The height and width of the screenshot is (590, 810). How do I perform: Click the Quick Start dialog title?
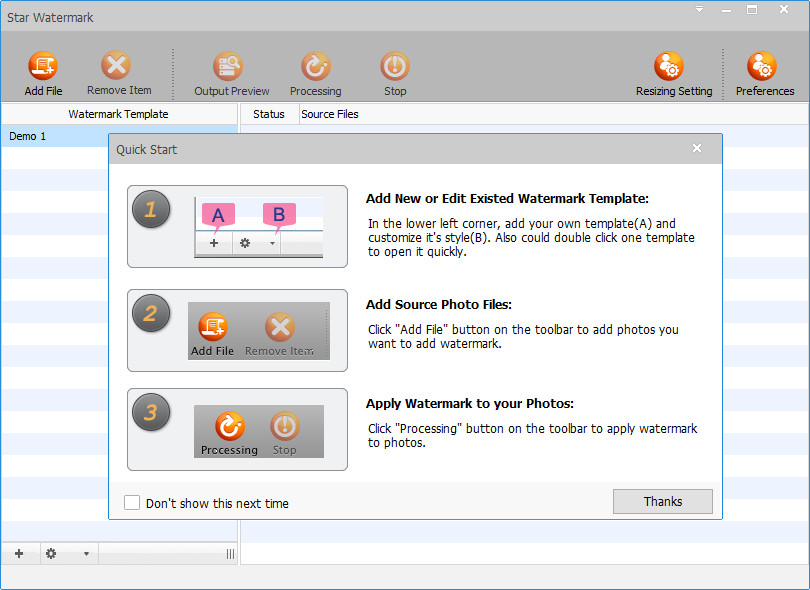(x=146, y=150)
